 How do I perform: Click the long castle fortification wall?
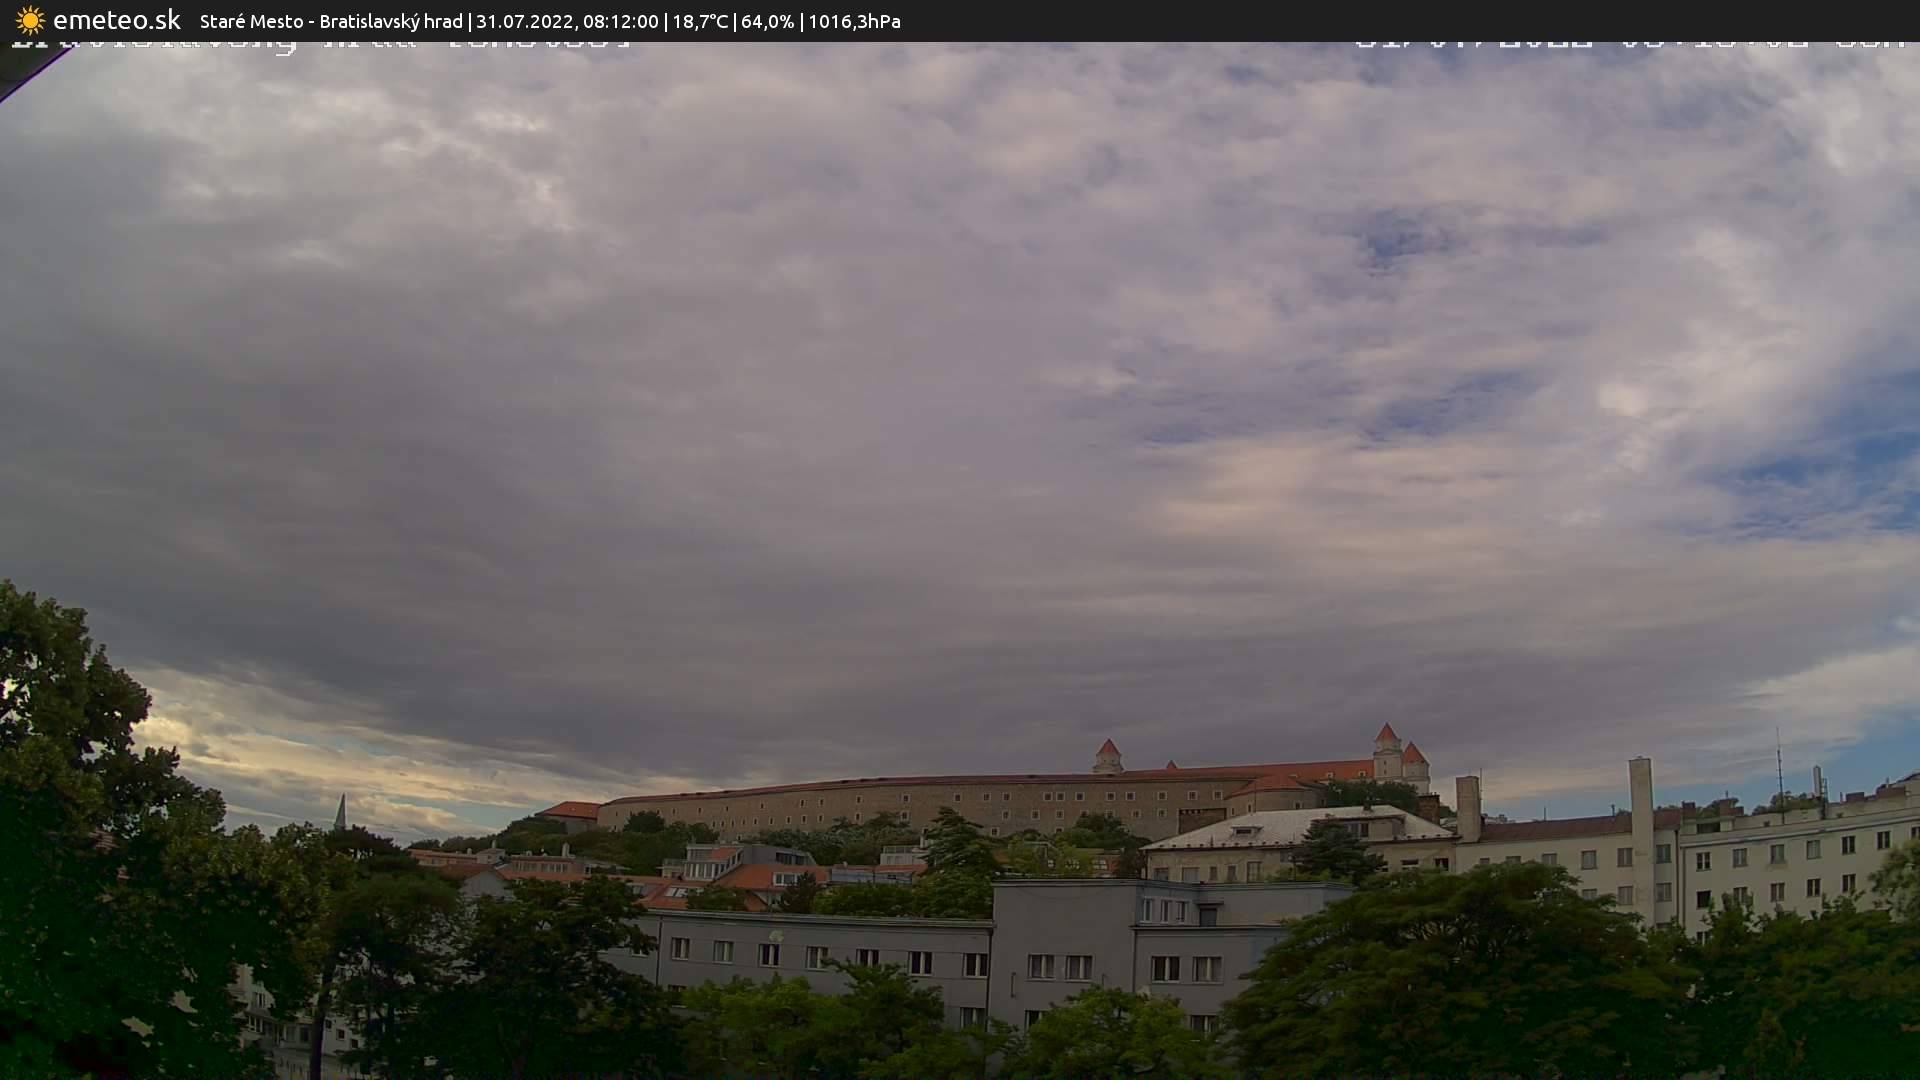(900, 806)
